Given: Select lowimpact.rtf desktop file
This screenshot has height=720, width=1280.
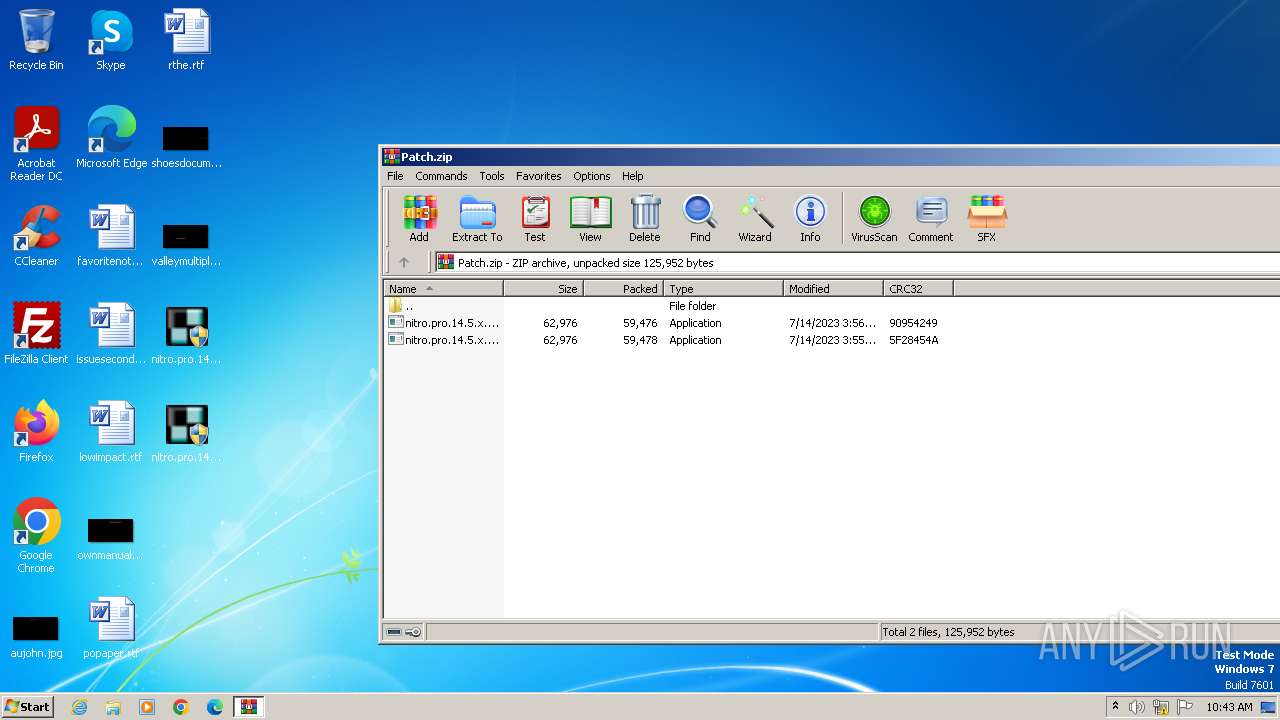Looking at the screenshot, I should pyautogui.click(x=111, y=432).
